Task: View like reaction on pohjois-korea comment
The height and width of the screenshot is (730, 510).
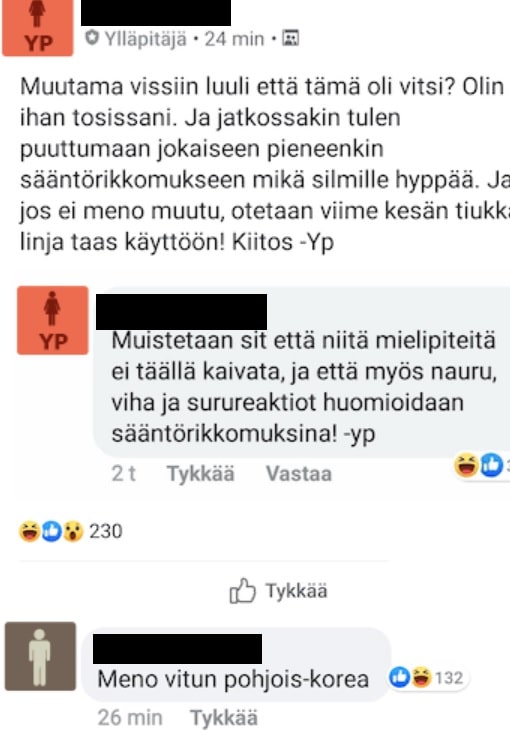Action: click(399, 677)
